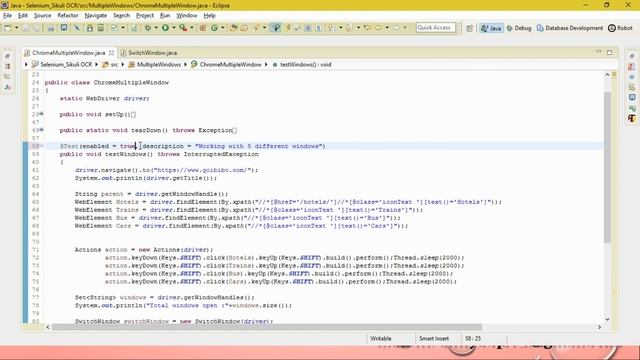Image resolution: width=640 pixels, height=360 pixels.
Task: Open the File menu
Action: click(x=7, y=16)
